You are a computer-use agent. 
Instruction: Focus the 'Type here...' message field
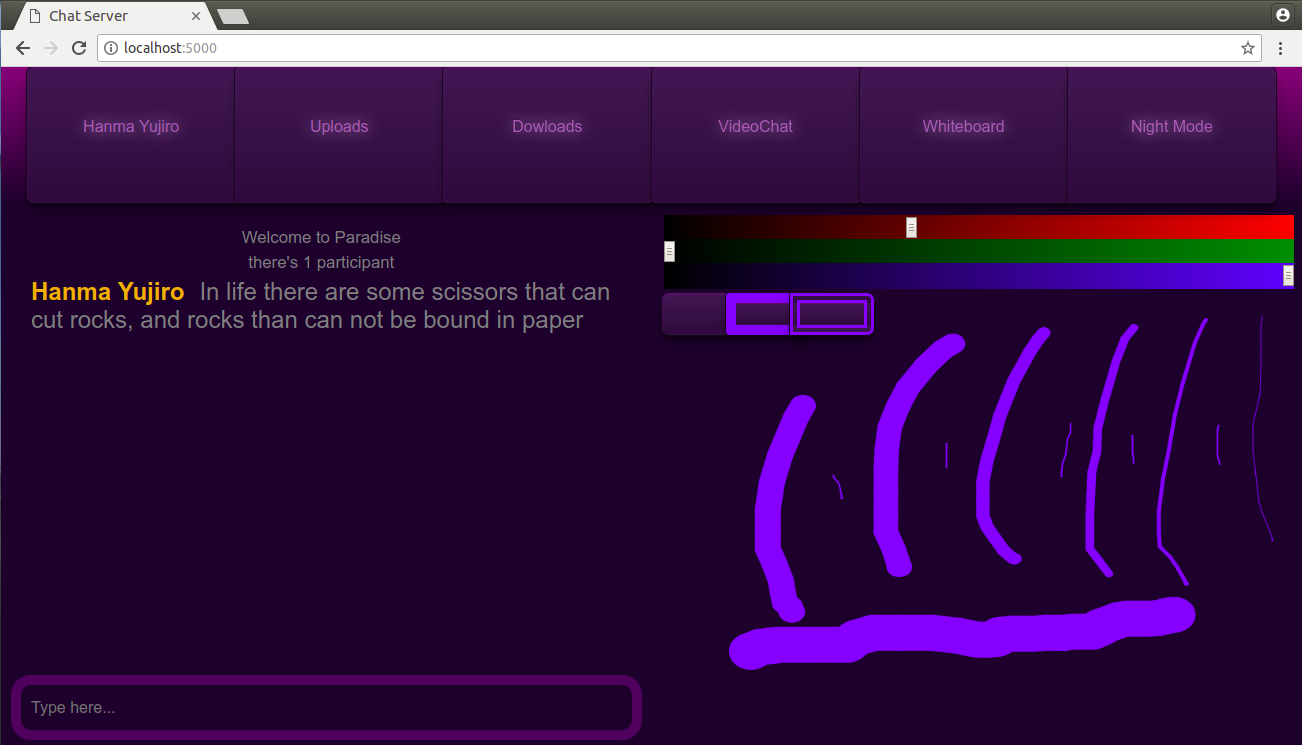click(x=326, y=708)
